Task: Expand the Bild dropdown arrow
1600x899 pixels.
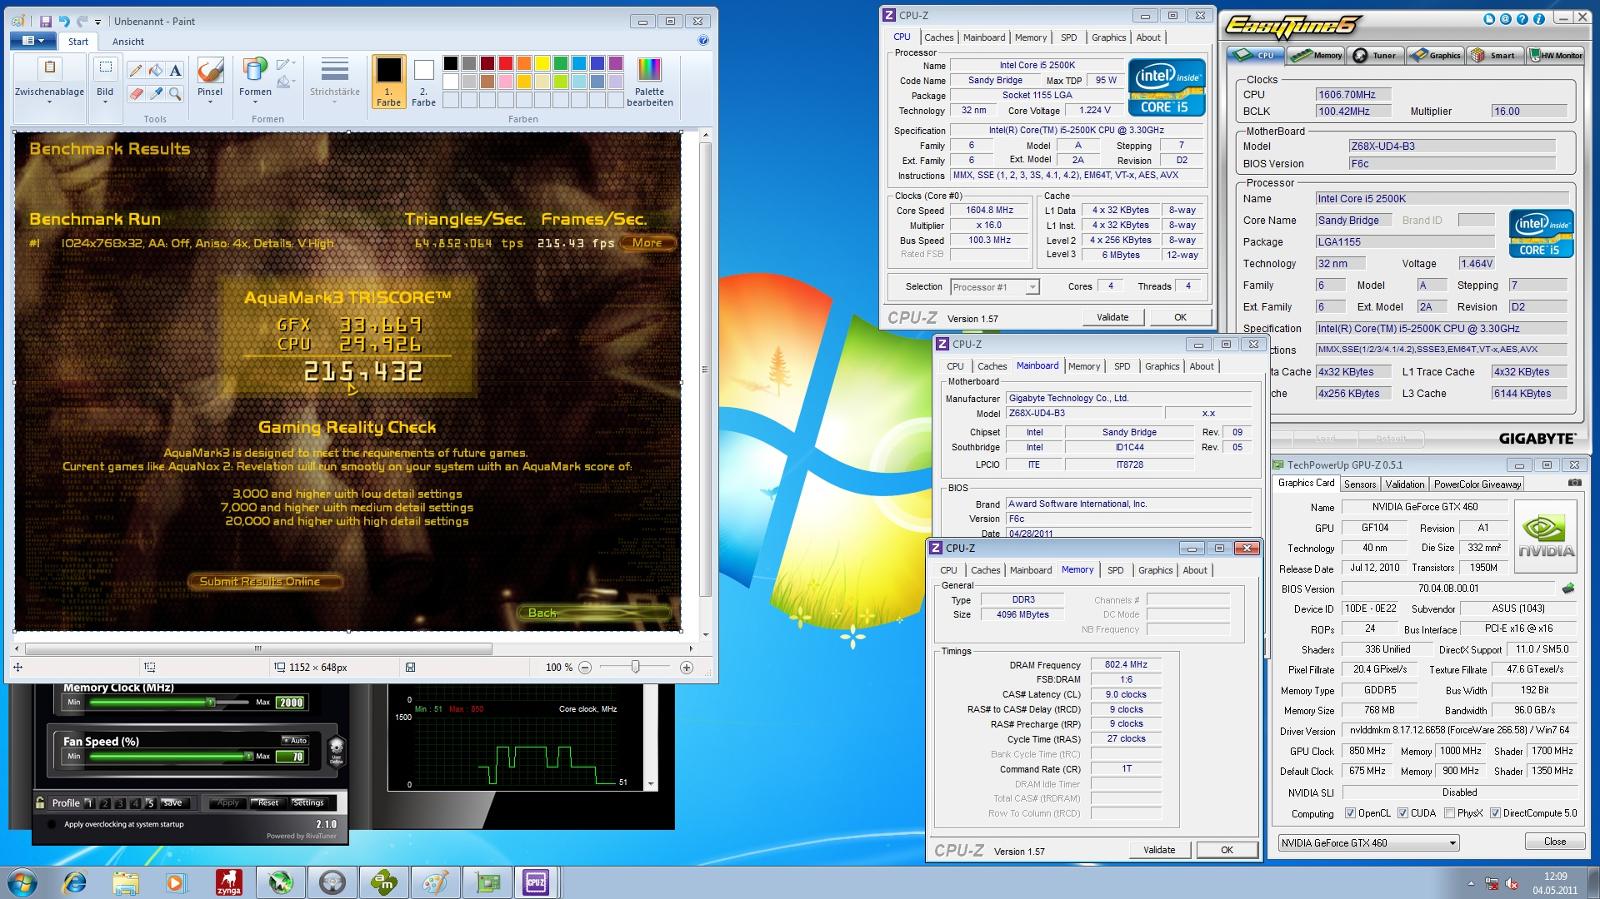Action: coord(105,103)
